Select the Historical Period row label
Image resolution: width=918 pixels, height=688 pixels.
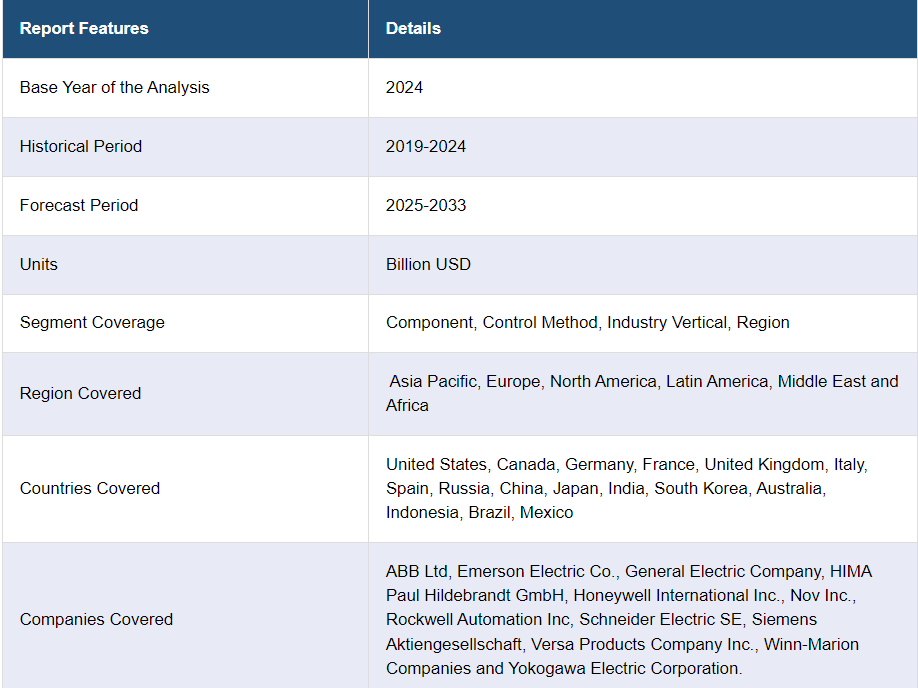tap(81, 147)
